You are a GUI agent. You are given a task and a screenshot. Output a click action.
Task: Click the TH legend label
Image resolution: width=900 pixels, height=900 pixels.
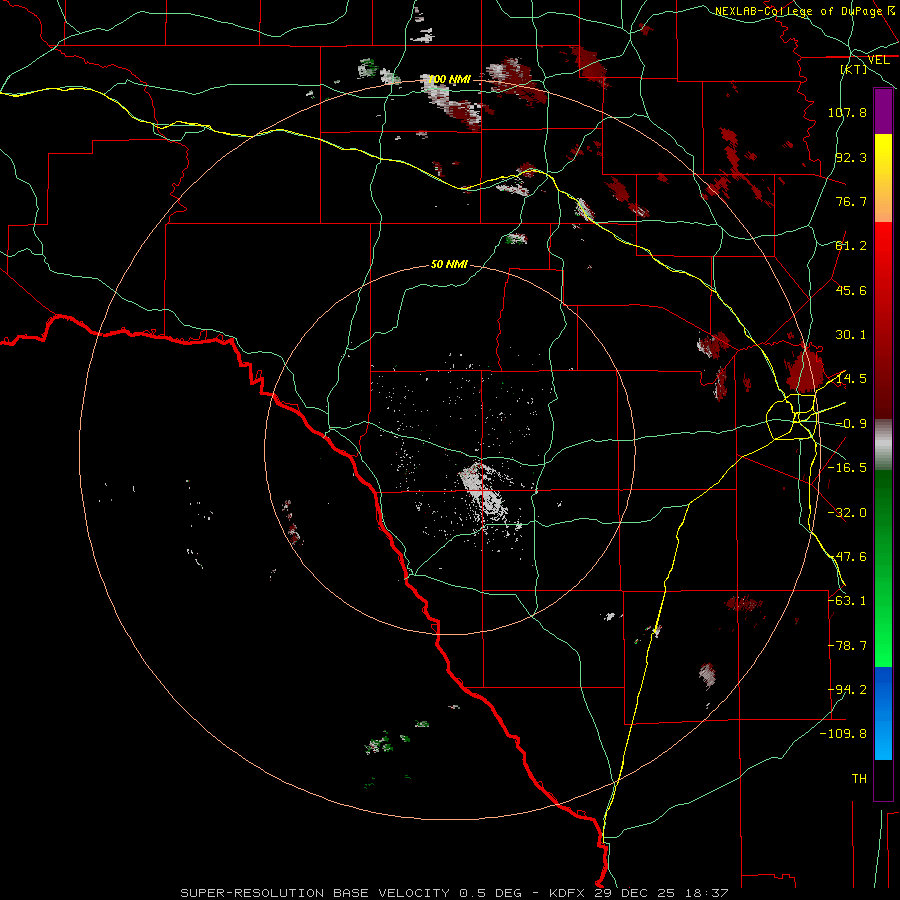859,779
